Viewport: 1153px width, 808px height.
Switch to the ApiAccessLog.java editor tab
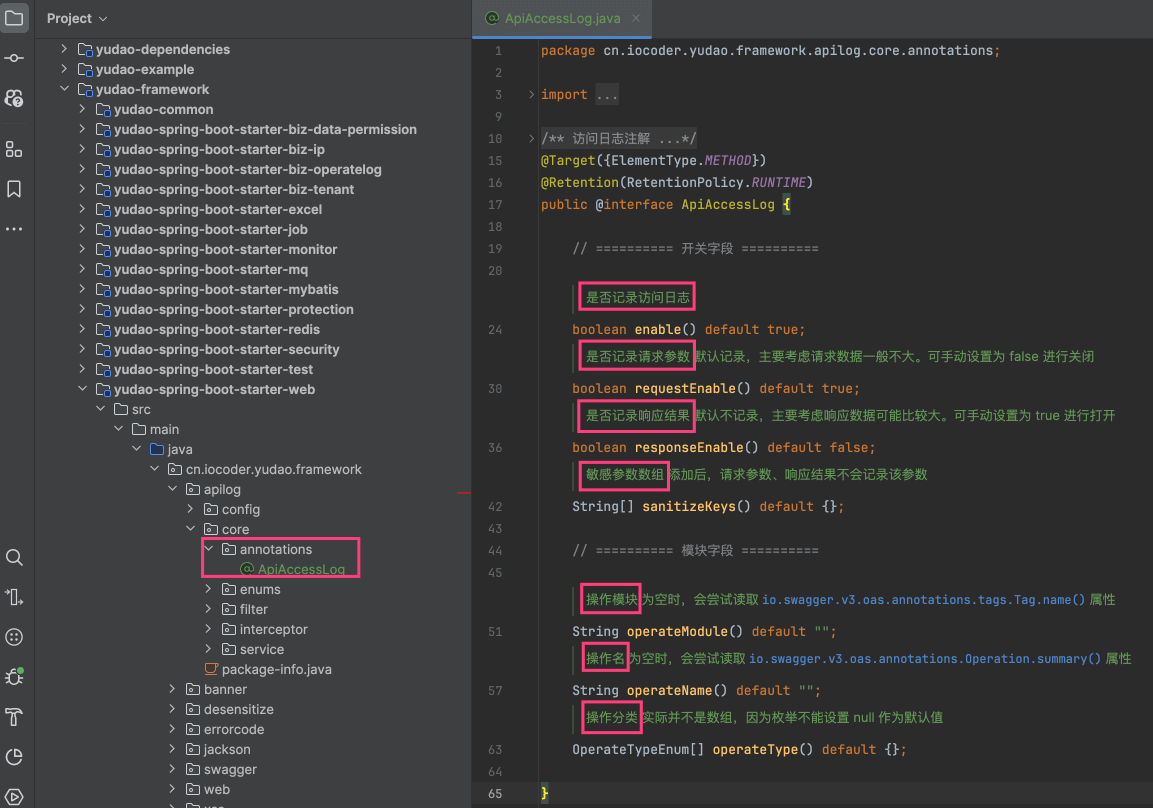coord(562,18)
